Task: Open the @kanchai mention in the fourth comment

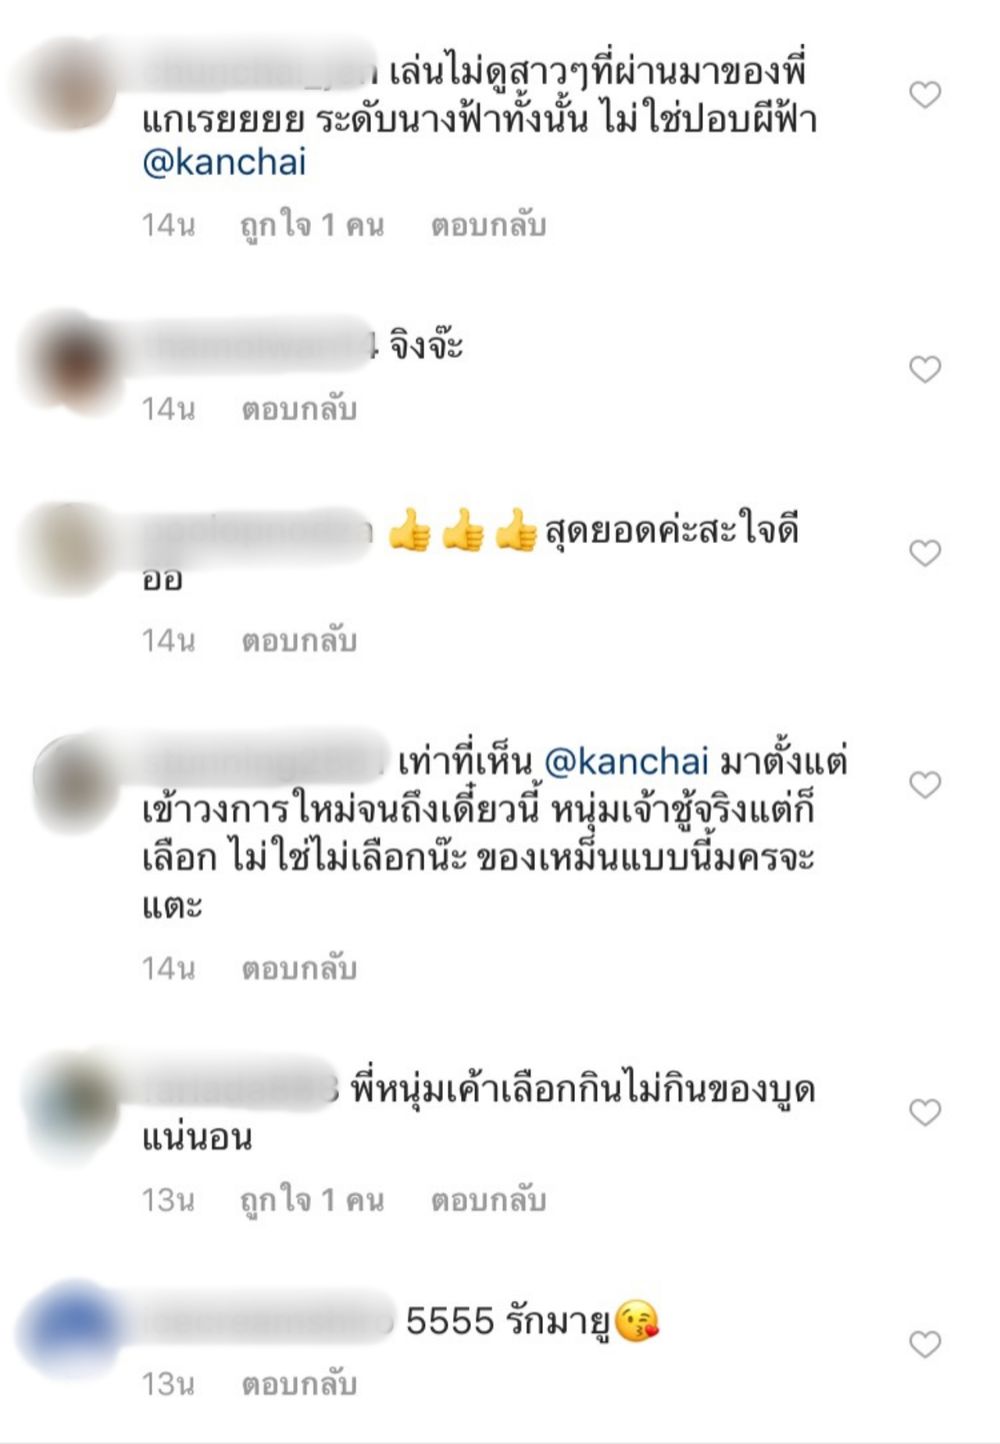Action: click(x=626, y=762)
